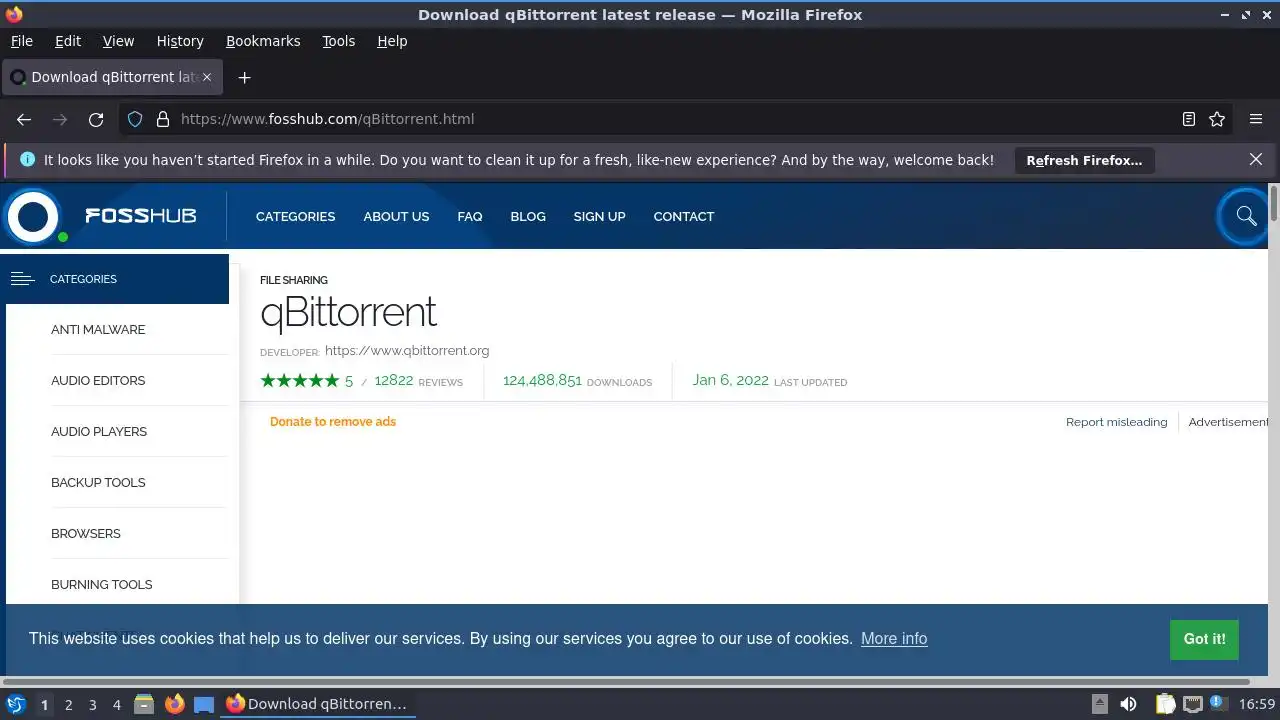1280x720 pixels.
Task: Open the CONTACT navigation link
Action: tap(684, 216)
